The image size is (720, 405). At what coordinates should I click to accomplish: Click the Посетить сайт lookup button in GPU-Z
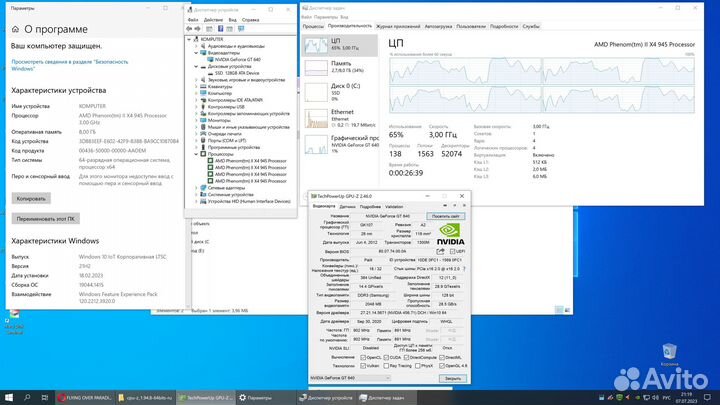[445, 216]
